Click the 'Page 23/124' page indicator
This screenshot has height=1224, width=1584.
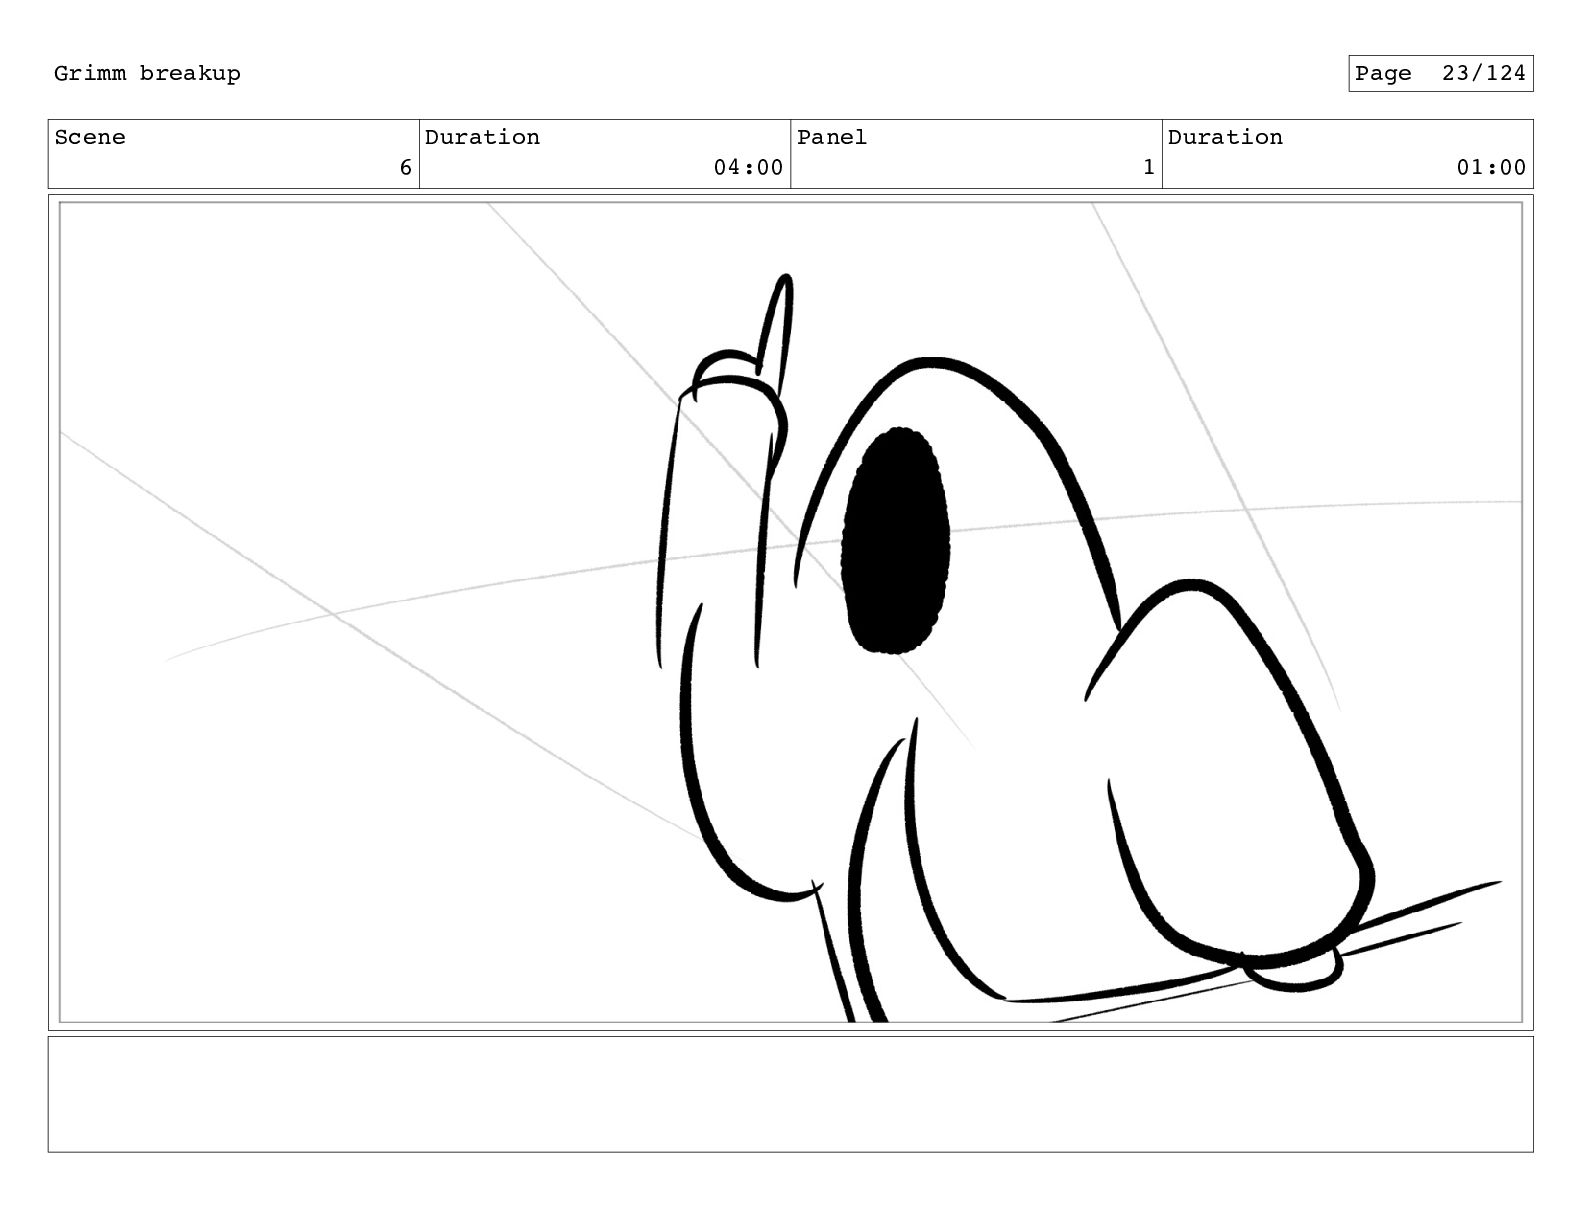tap(1440, 74)
